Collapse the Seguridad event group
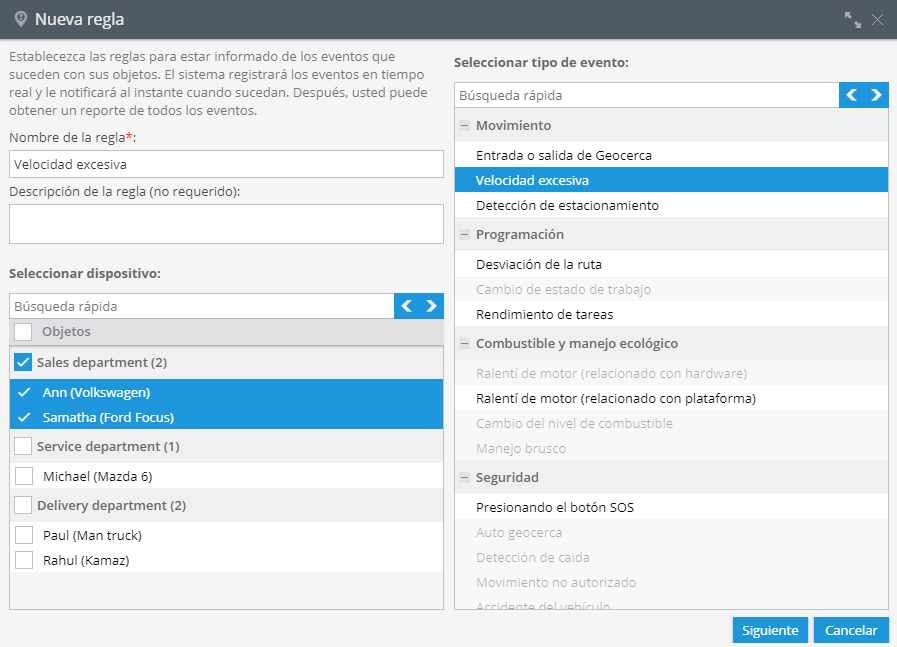This screenshot has height=647, width=897. click(465, 477)
